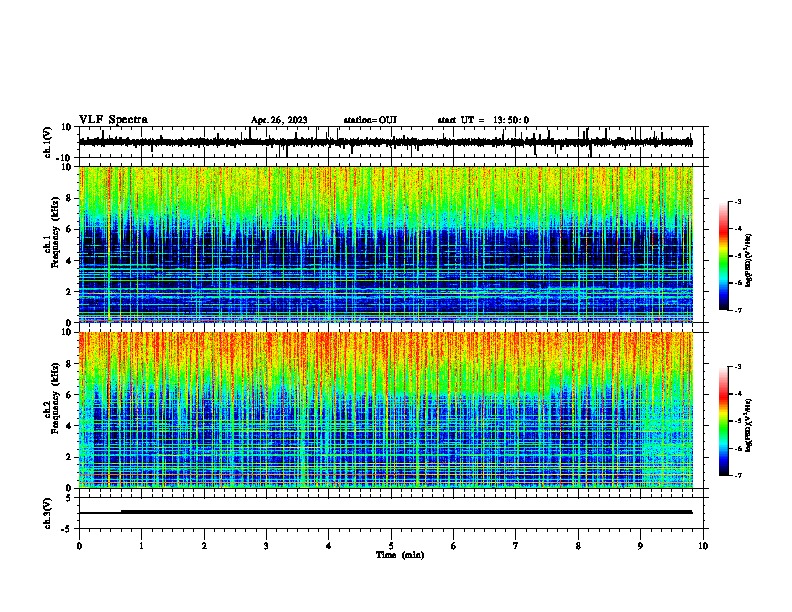The image size is (792, 612).
Task: Click the "6" tick on ch.2 frequency axis
Action: click(x=70, y=395)
